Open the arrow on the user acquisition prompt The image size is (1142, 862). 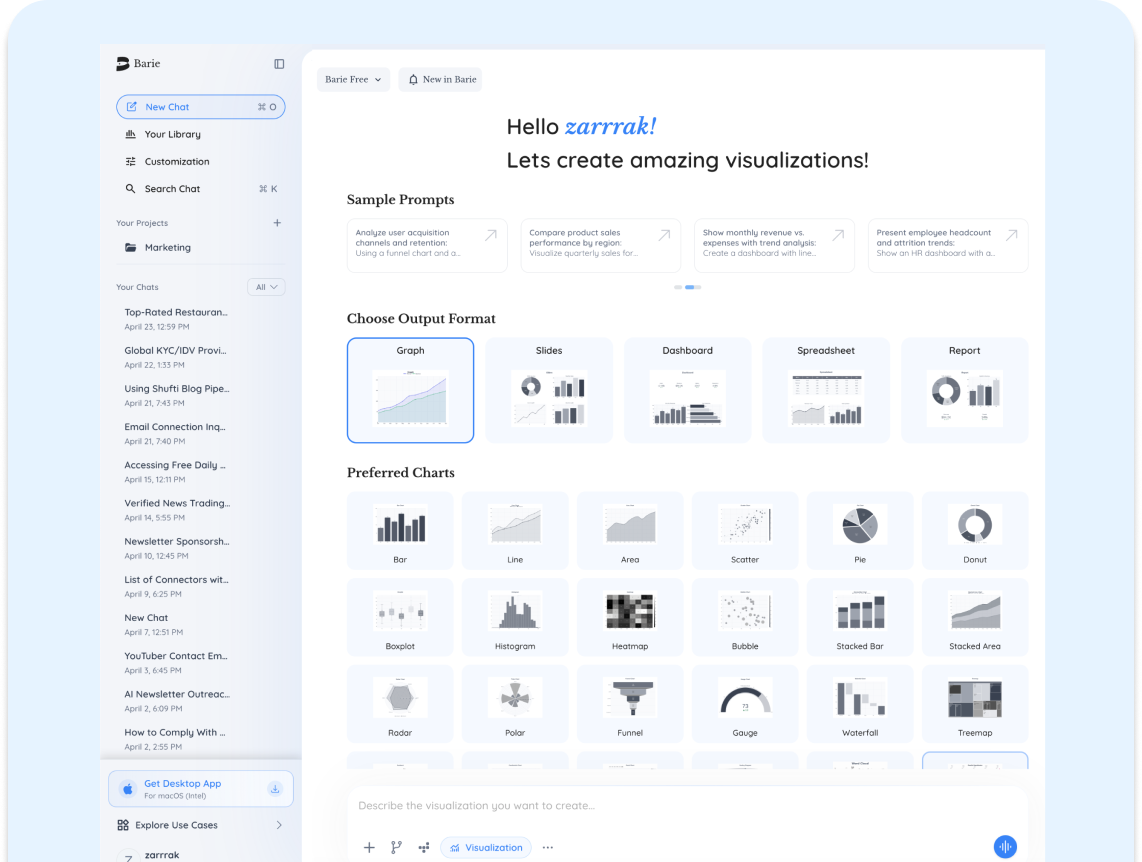coord(491,235)
